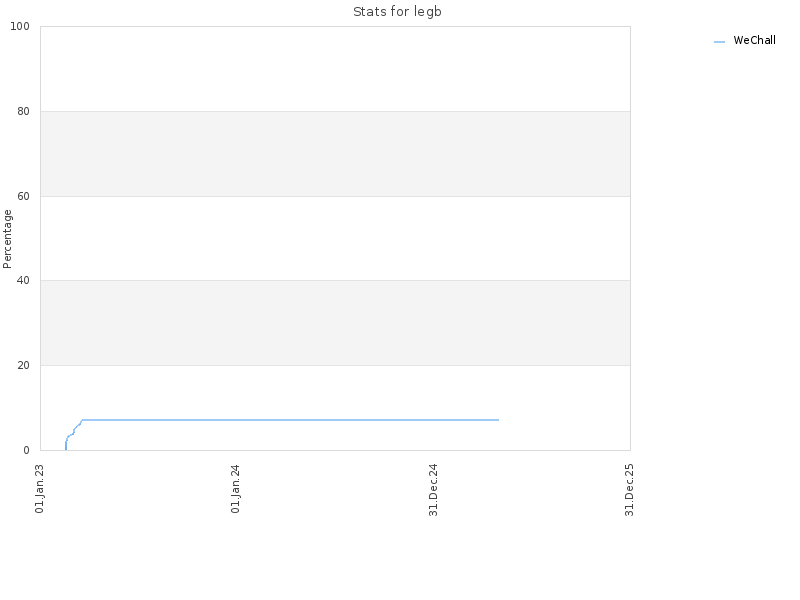Click the plateau corner of the WeChall line
This screenshot has width=800, height=600.
(82, 420)
